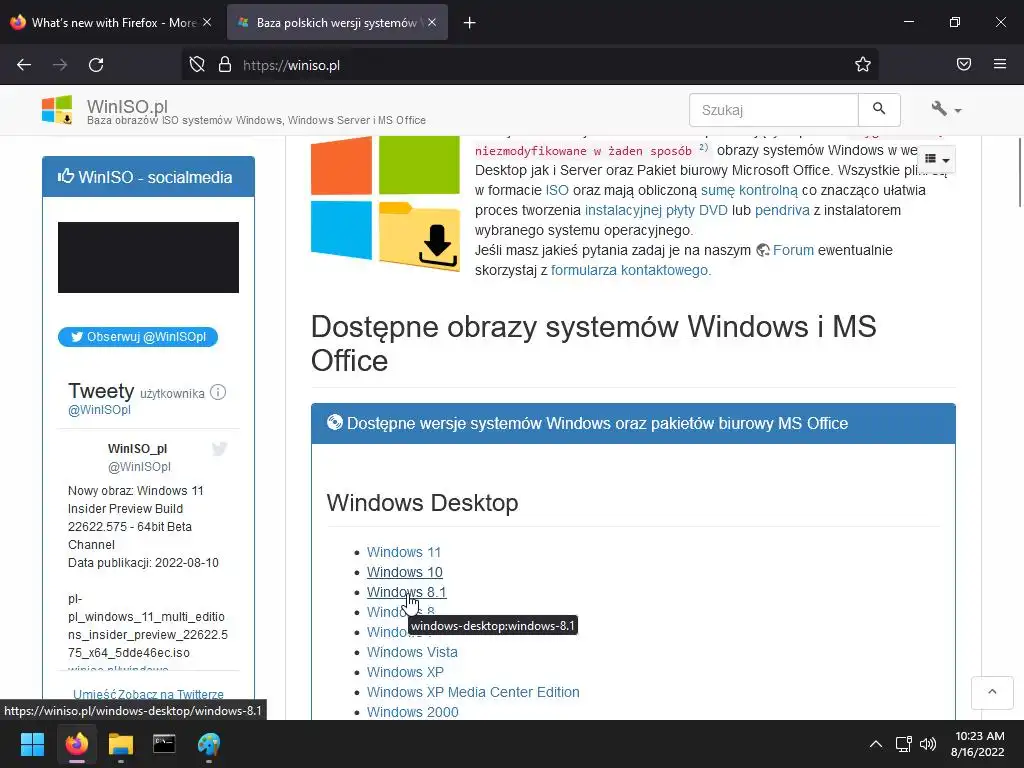1024x768 pixels.
Task: Click the URL address bar
Action: coord(529,65)
